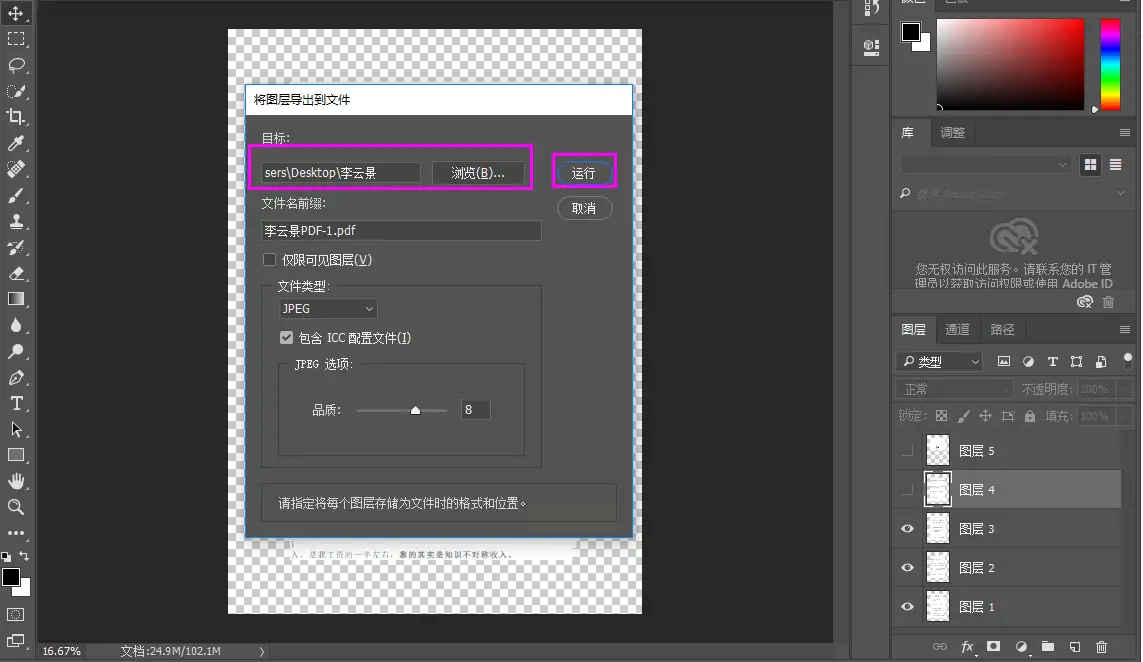The height and width of the screenshot is (662, 1143).
Task: Switch to the 通道 tab
Action: pos(957,330)
